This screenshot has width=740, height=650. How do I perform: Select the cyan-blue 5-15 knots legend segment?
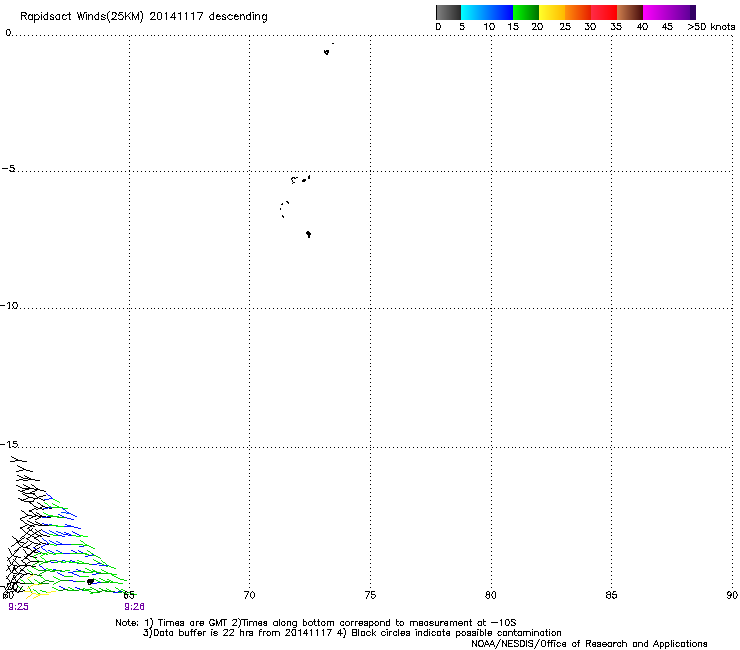click(487, 12)
